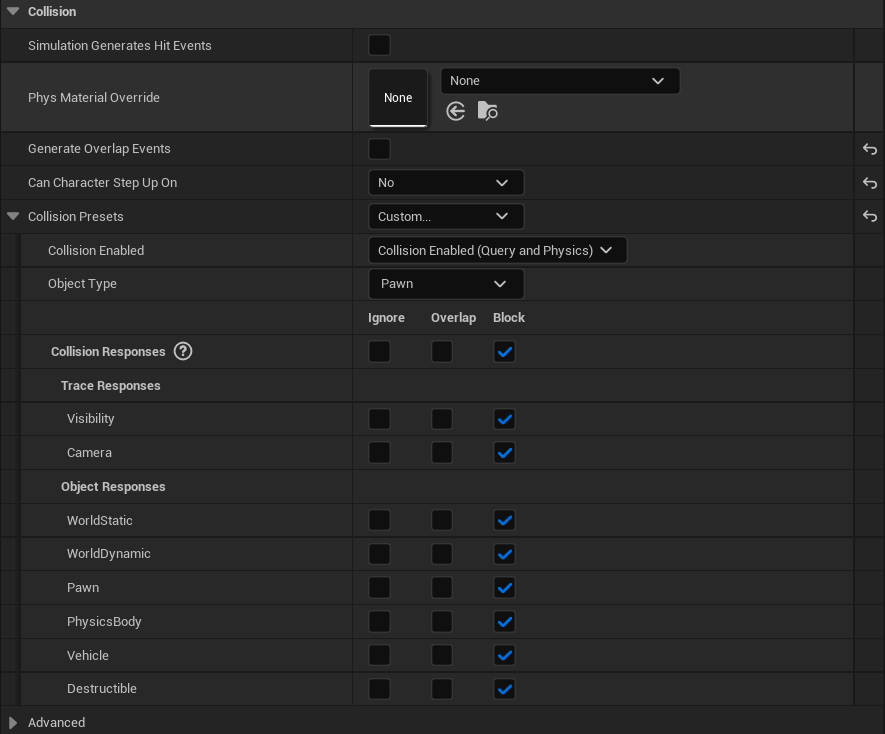This screenshot has width=885, height=734.
Task: Set Camera trace response to Overlap
Action: 442,452
